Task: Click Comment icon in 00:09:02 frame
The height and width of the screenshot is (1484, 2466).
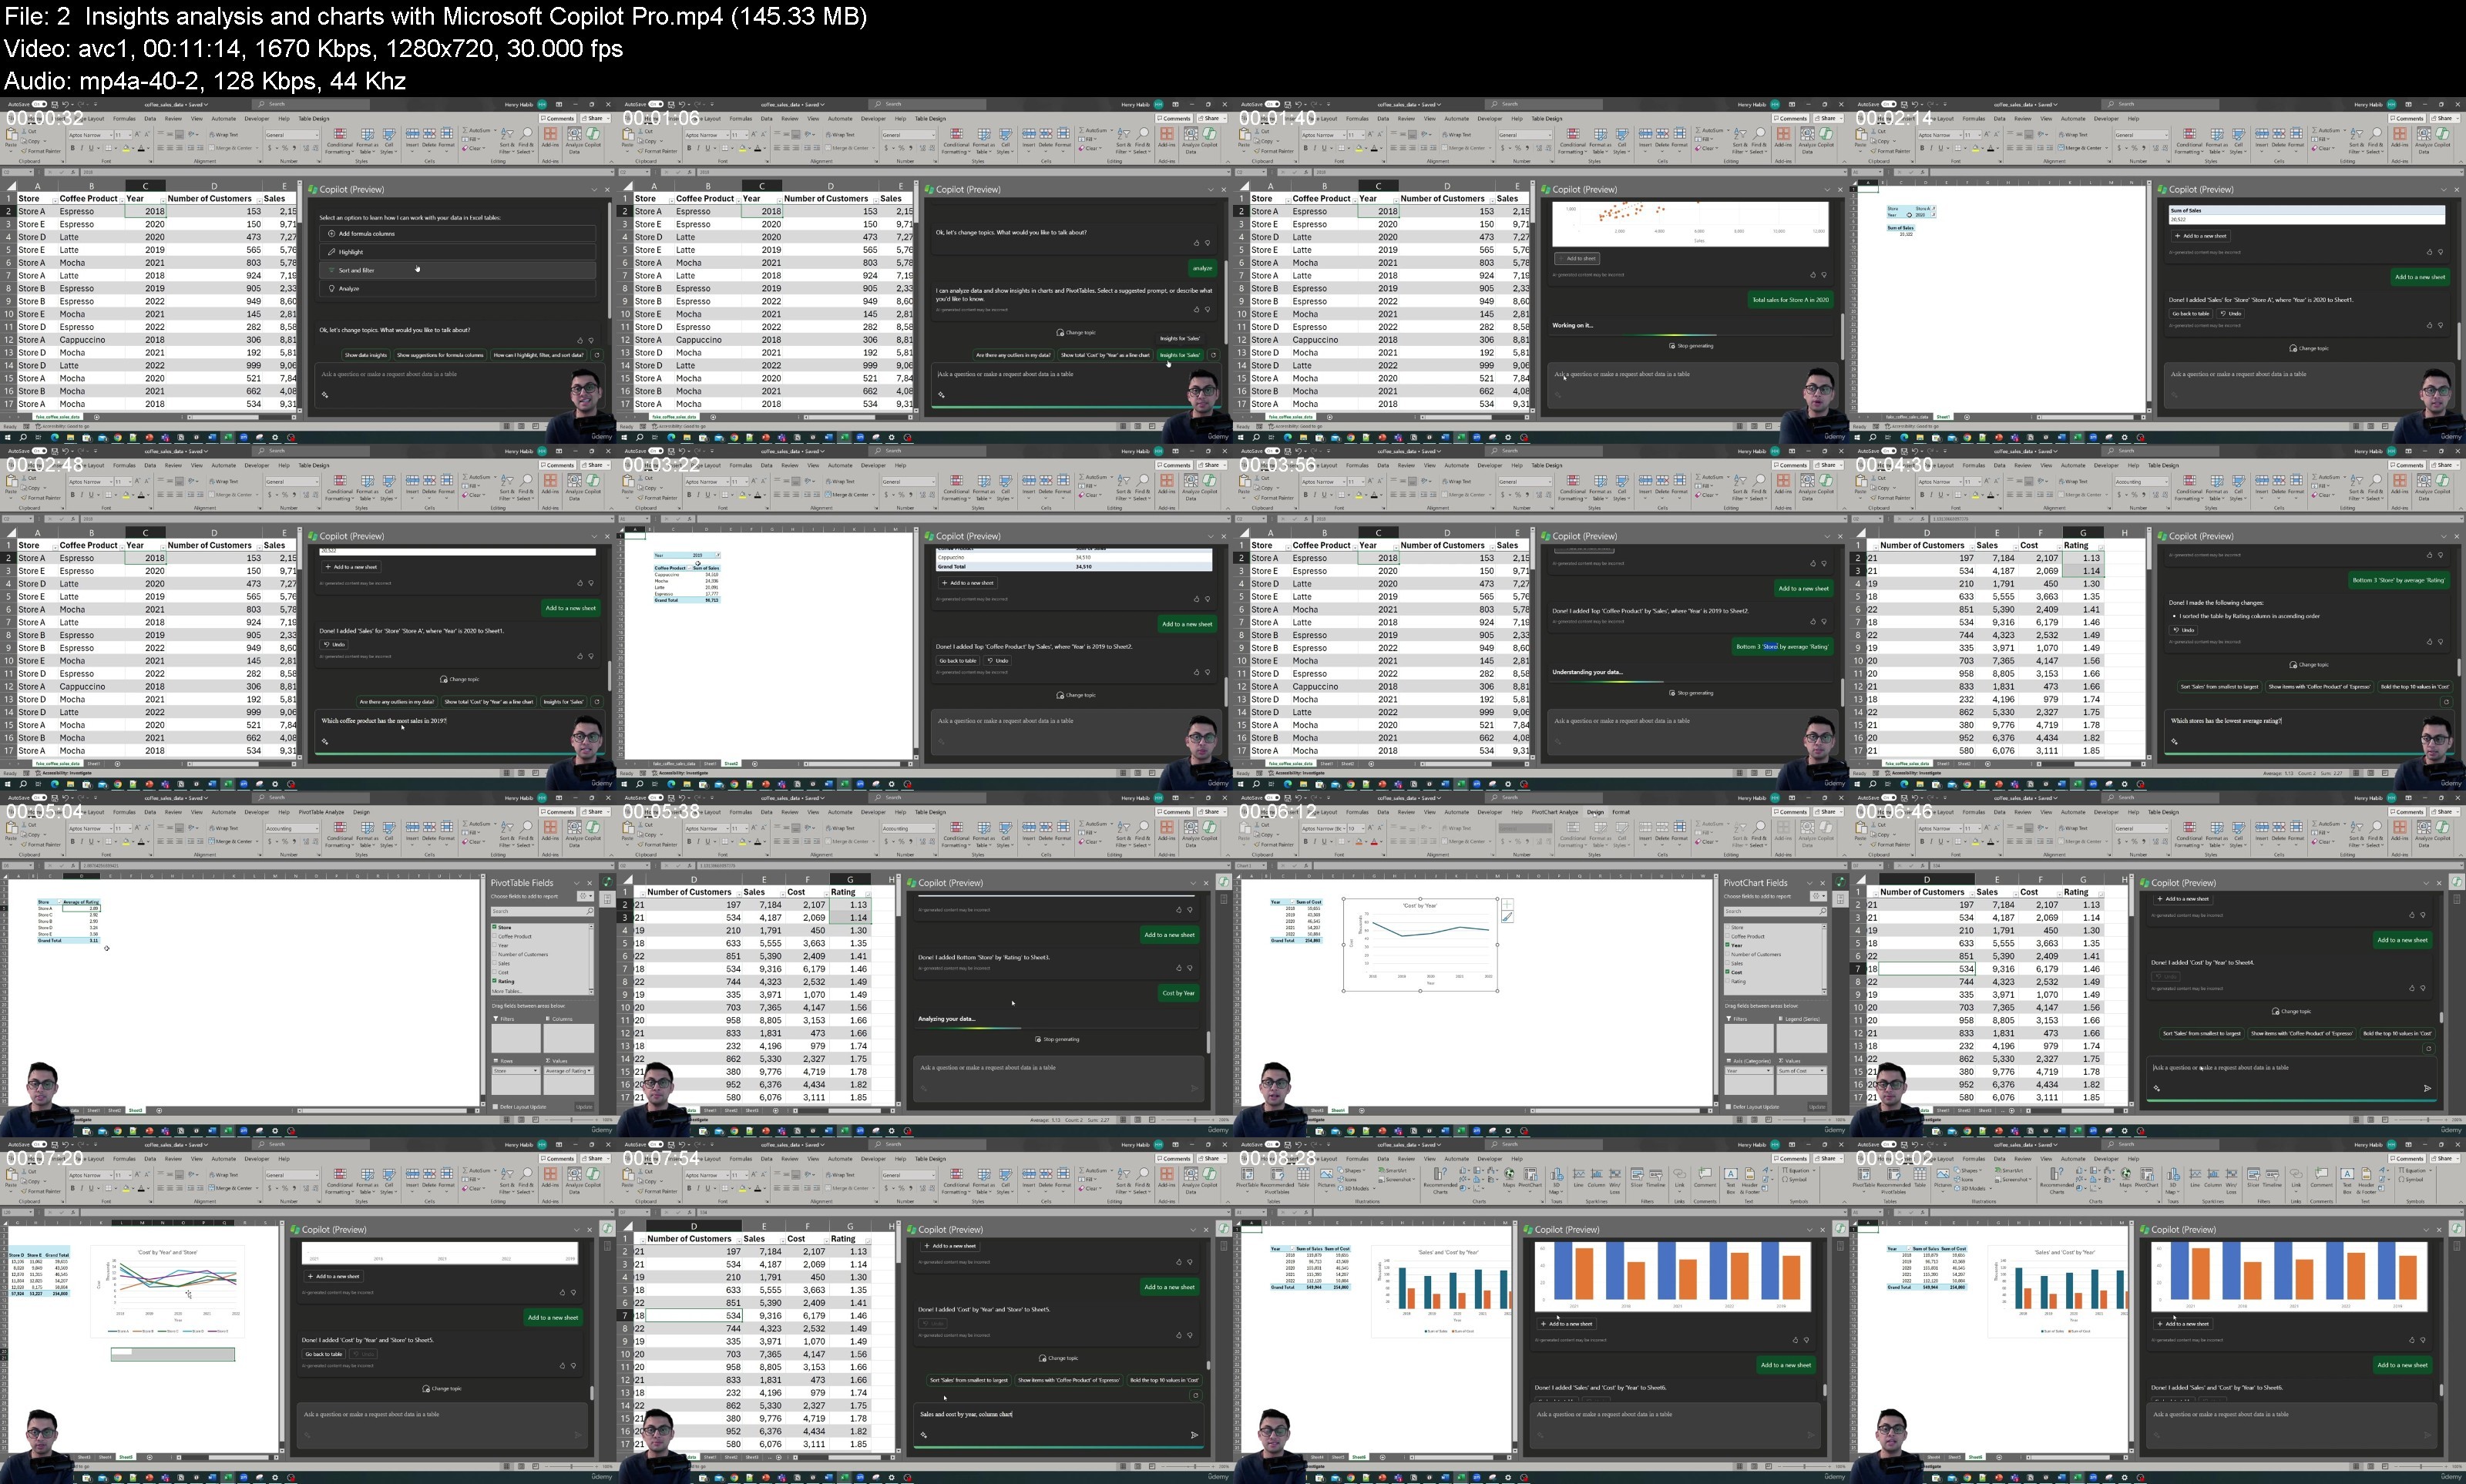Action: [2321, 1174]
